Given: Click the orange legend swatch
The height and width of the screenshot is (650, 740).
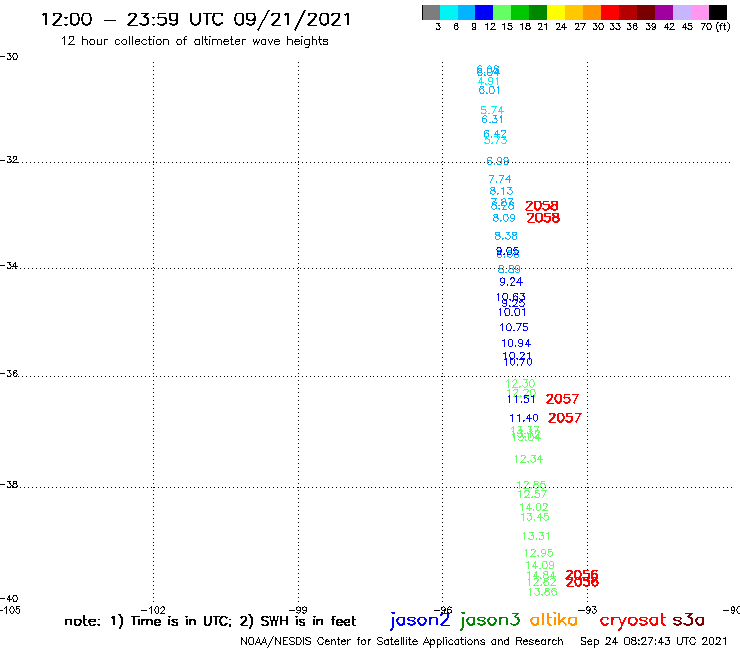Looking at the screenshot, I should (592, 12).
